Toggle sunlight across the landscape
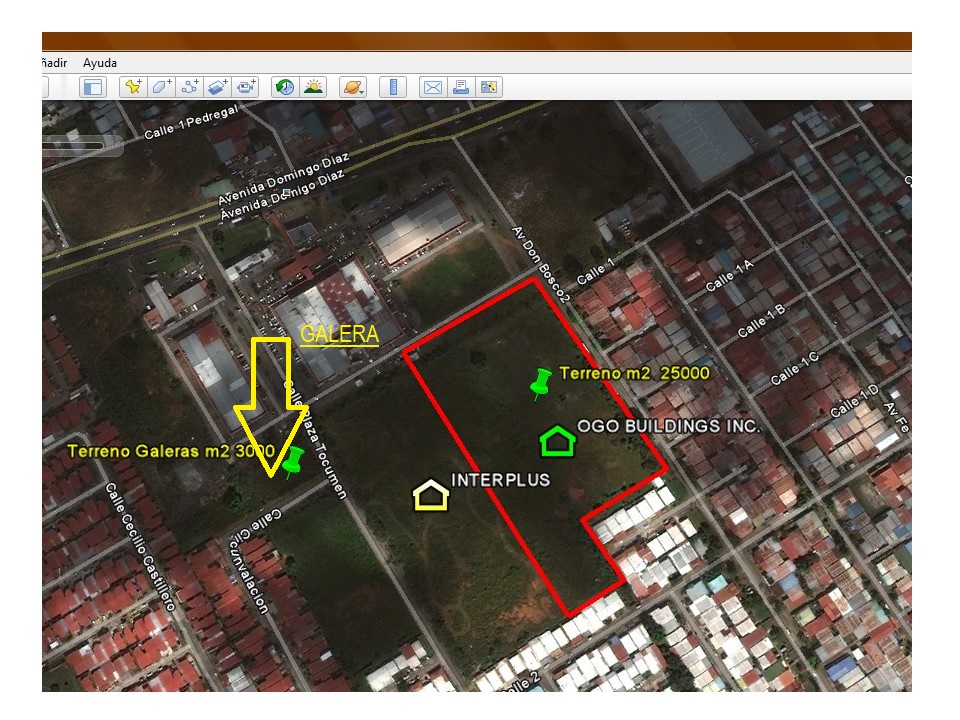 click(313, 87)
